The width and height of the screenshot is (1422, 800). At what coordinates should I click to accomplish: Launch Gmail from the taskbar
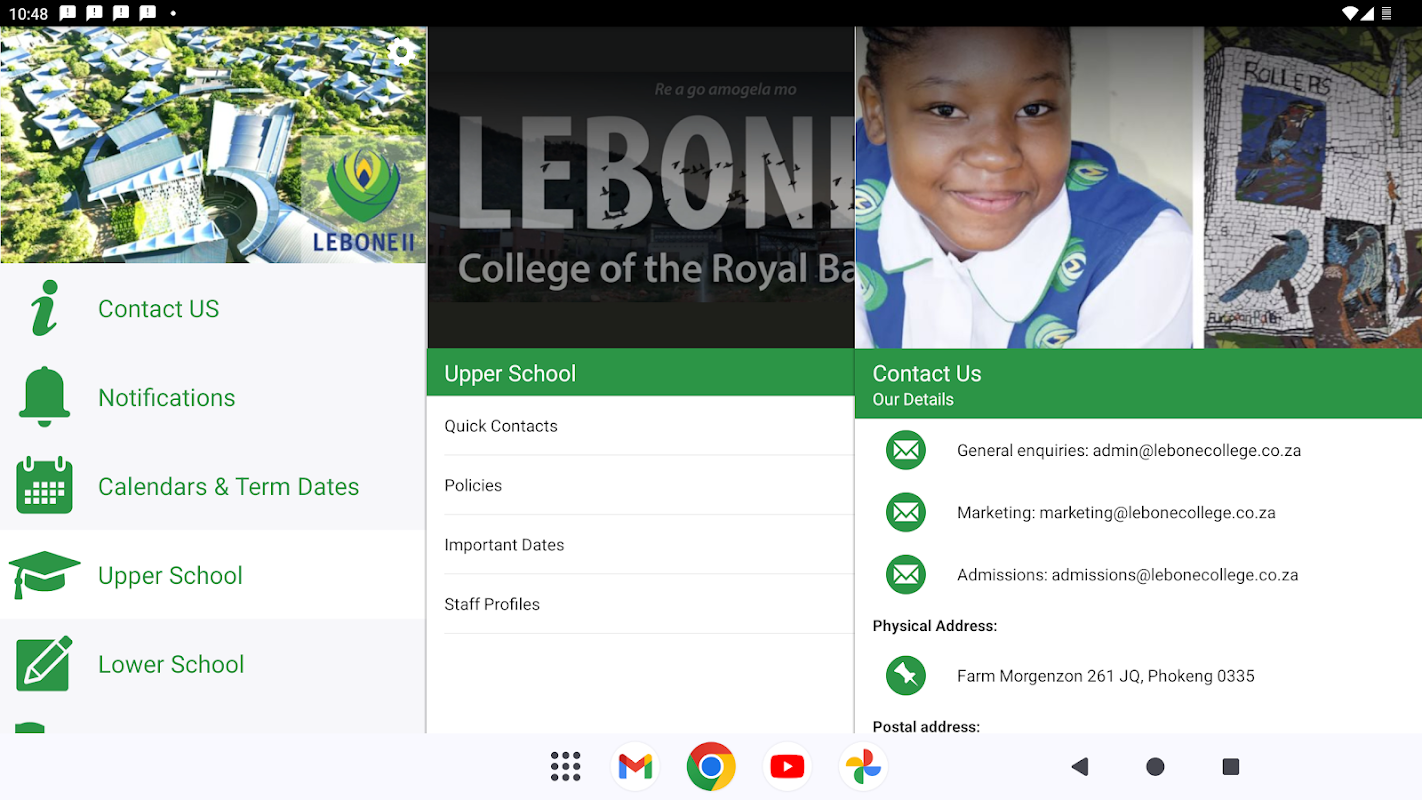pos(635,767)
